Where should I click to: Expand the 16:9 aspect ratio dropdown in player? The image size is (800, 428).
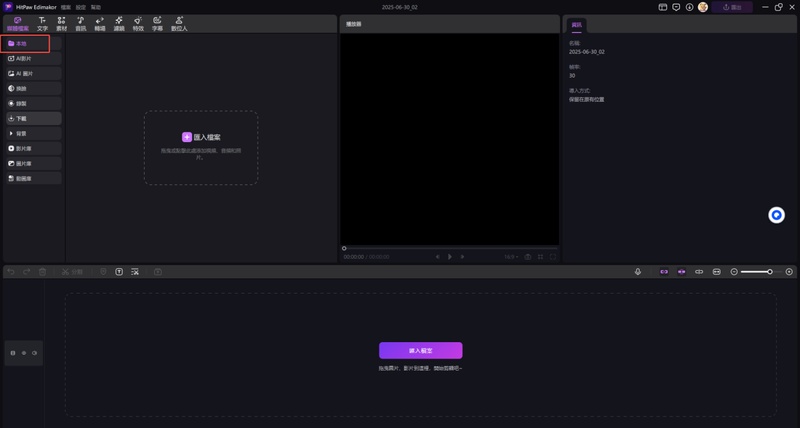click(511, 257)
